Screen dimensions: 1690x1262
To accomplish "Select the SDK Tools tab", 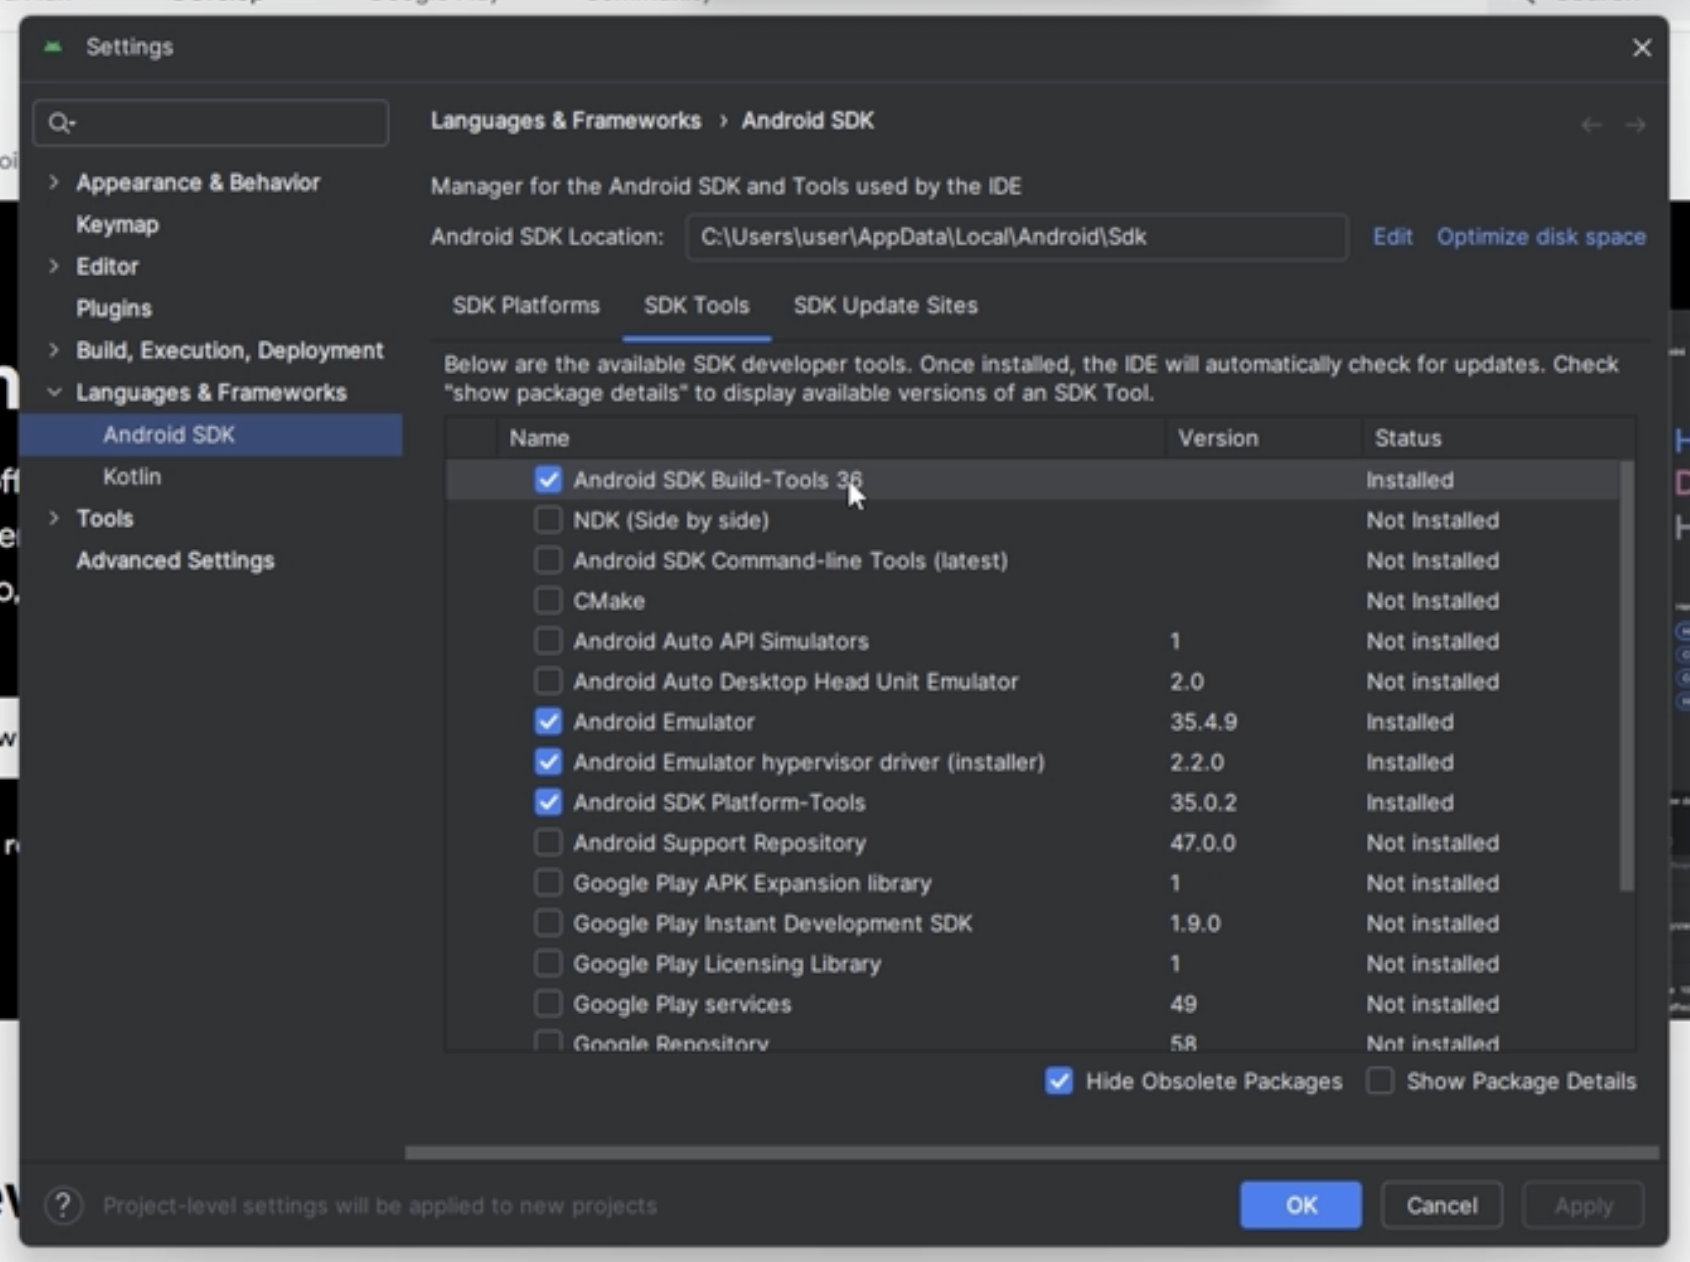I will coord(697,305).
